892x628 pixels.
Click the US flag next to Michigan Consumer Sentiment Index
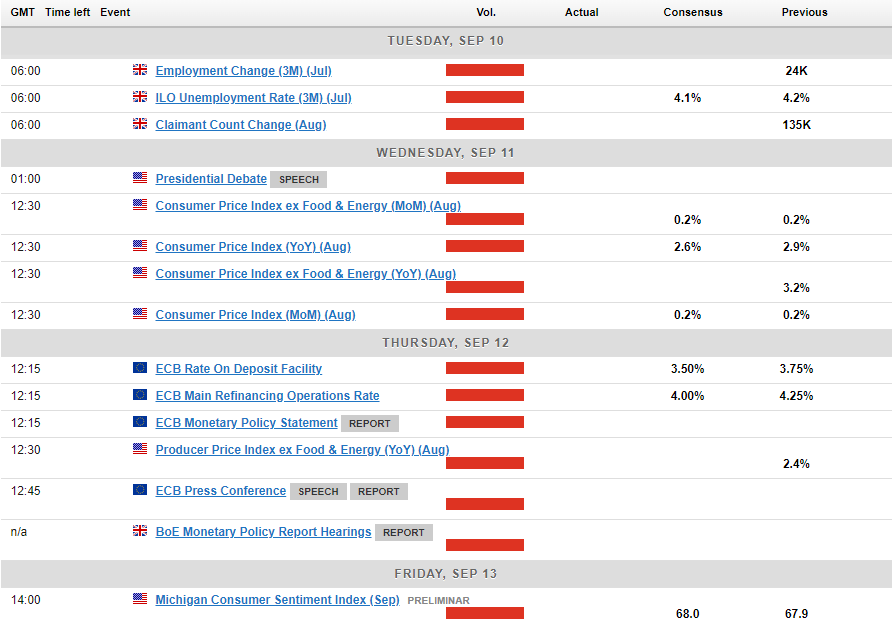[x=140, y=600]
